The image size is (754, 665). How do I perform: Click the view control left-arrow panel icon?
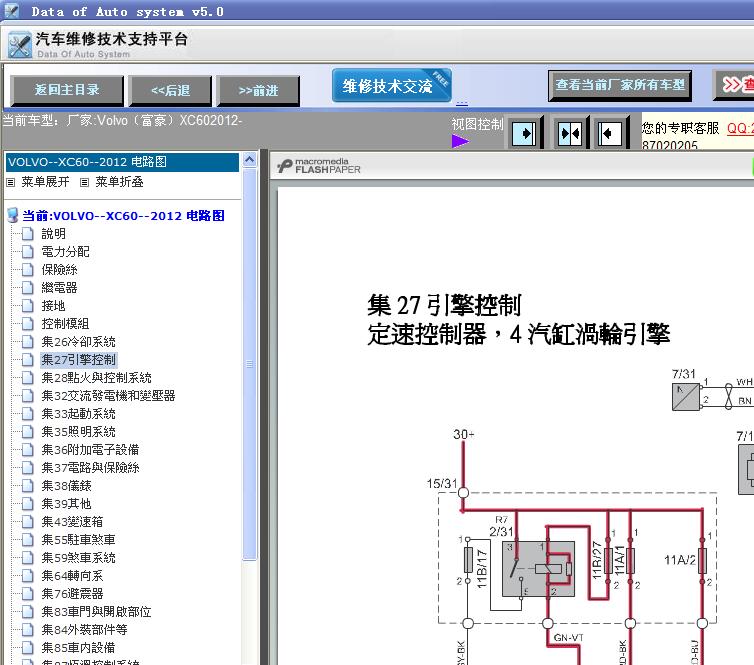(611, 132)
